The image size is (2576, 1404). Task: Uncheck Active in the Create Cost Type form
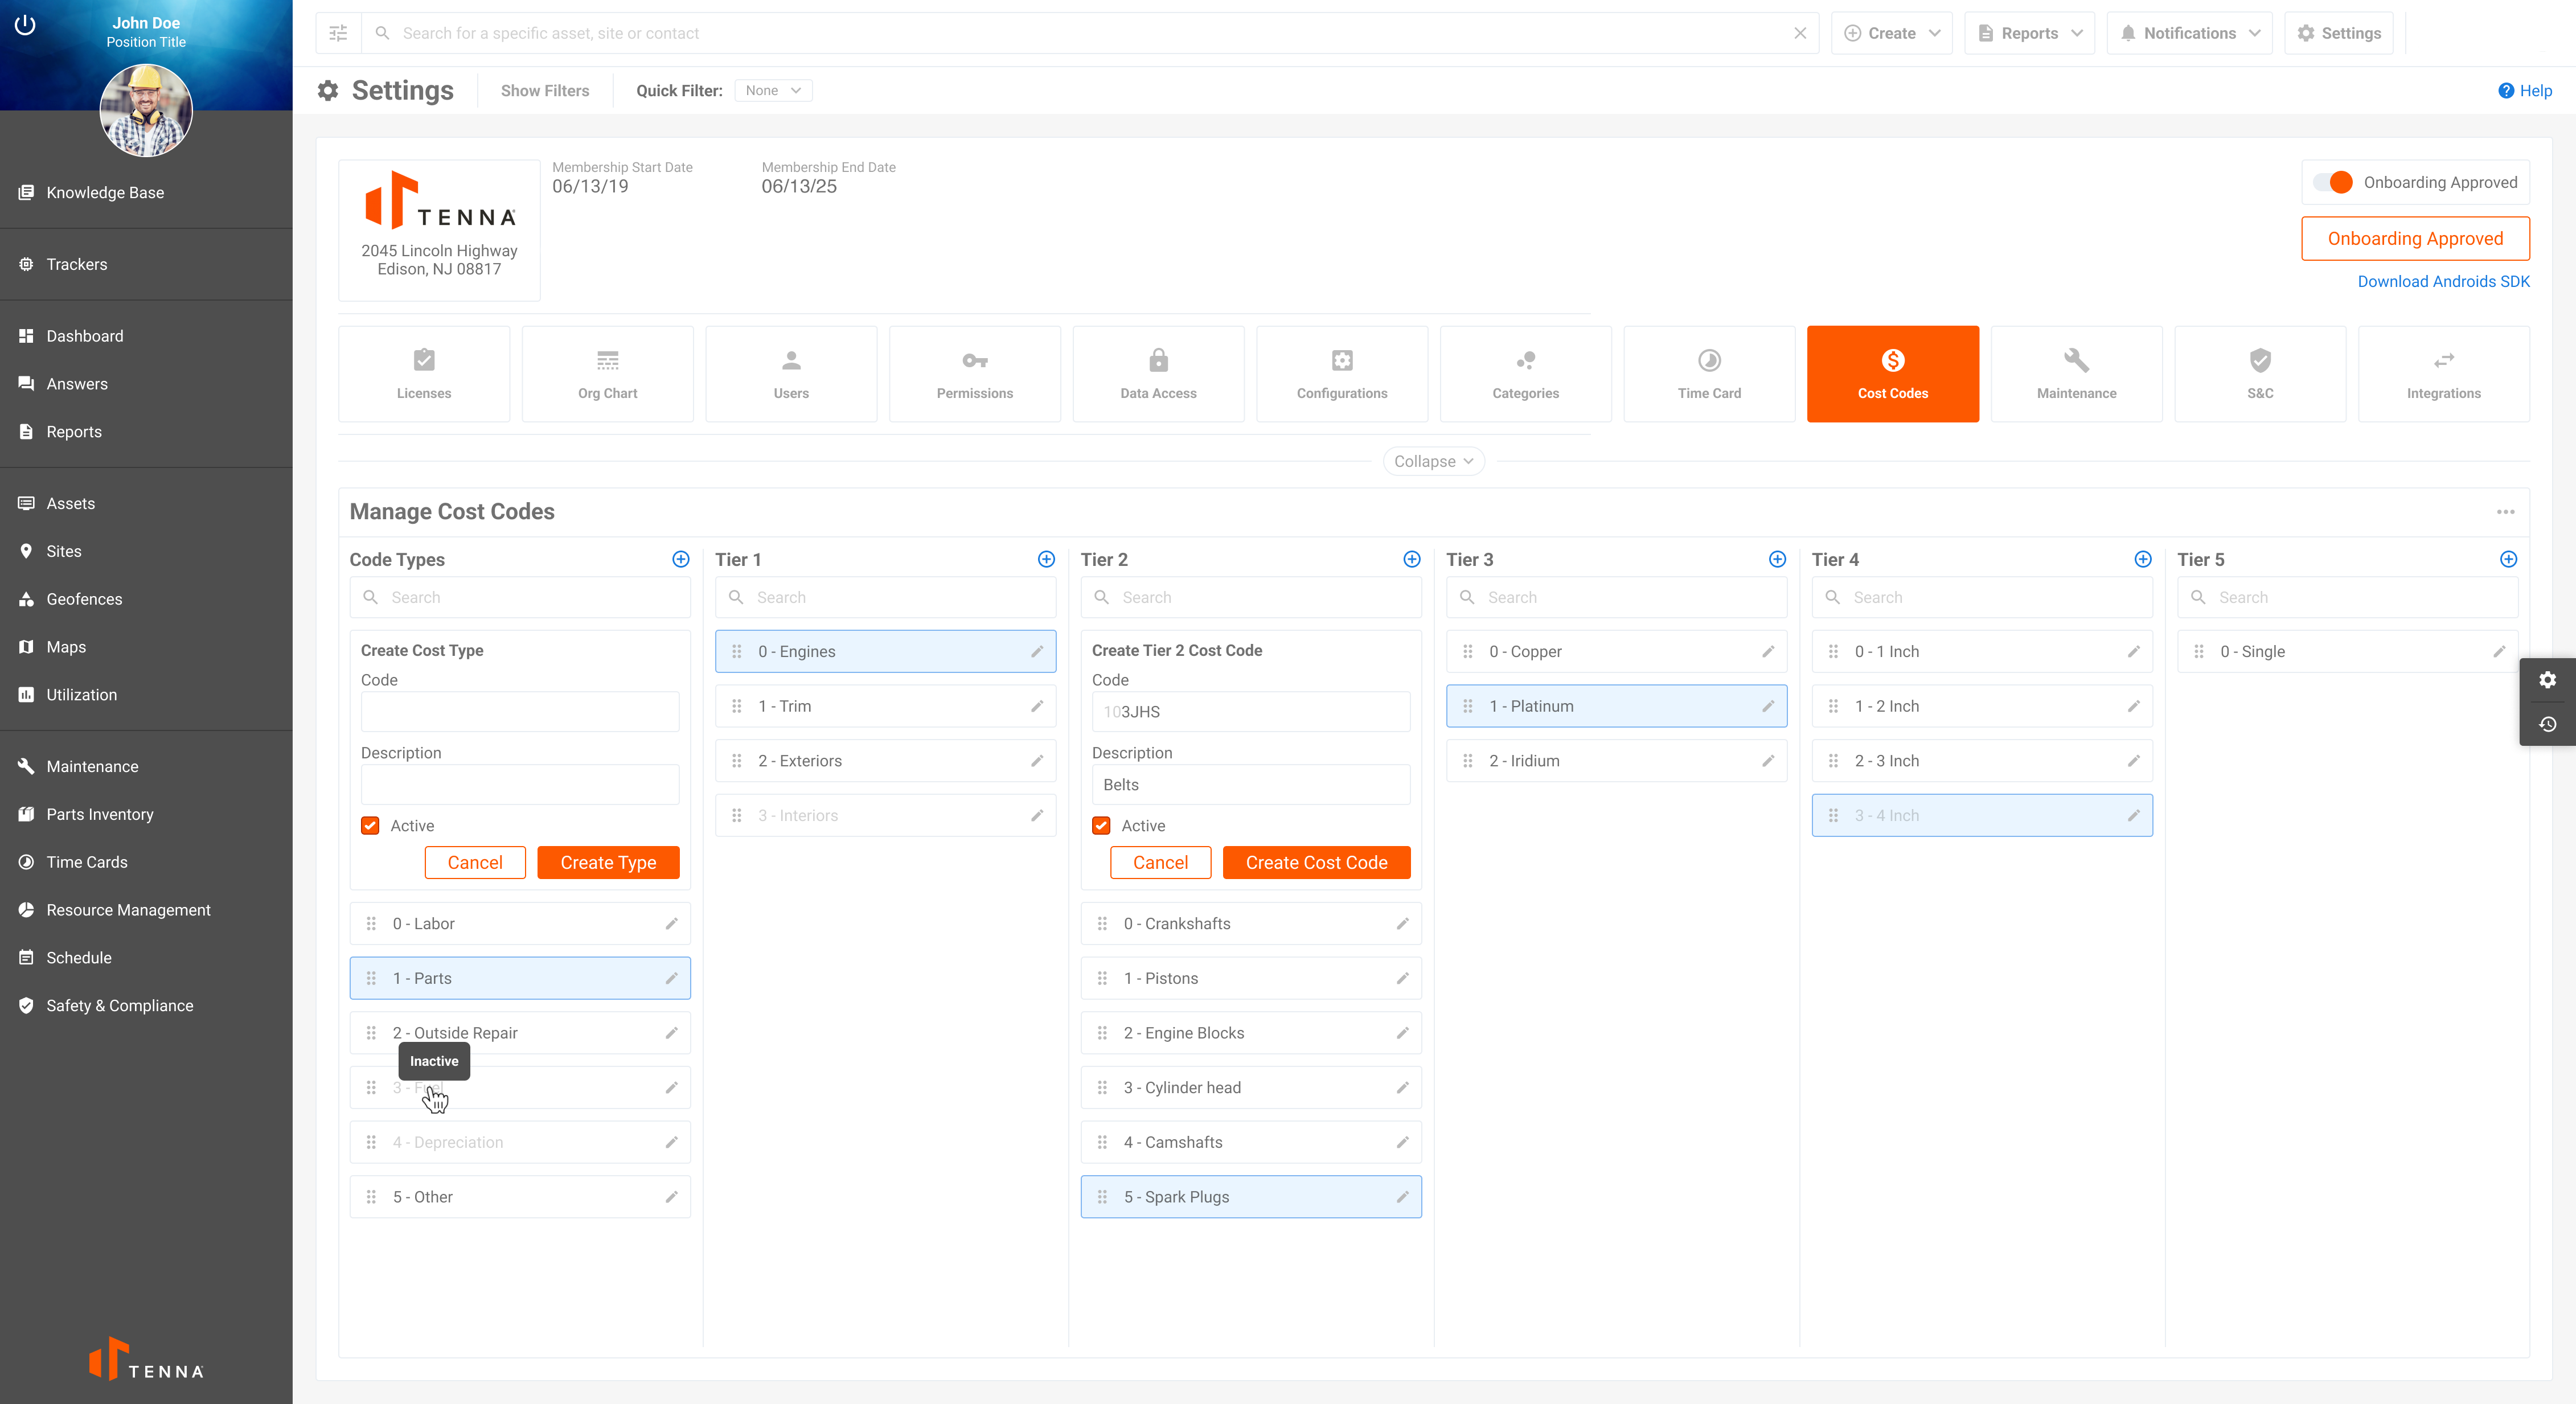coord(370,825)
